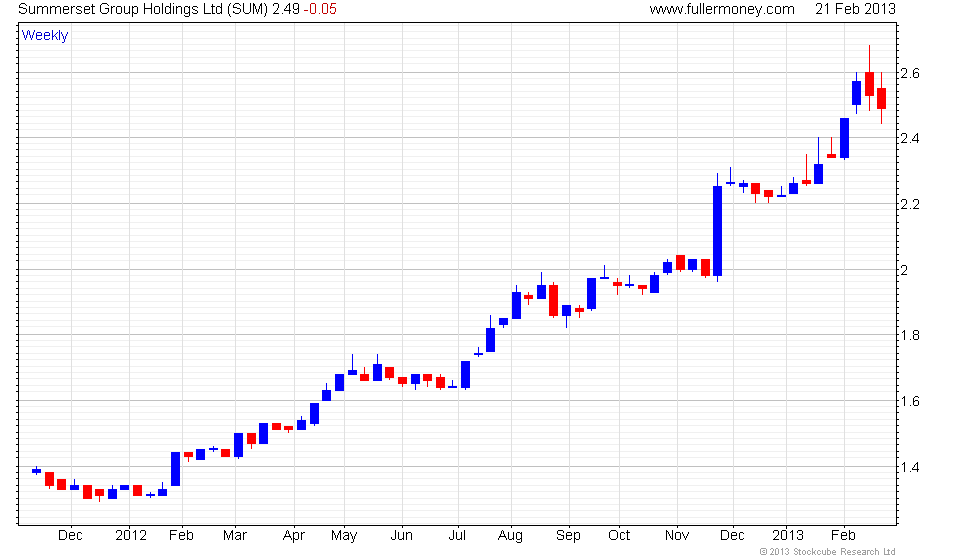The width and height of the screenshot is (980, 560).
Task: Click the '2013' time axis label
Action: point(788,536)
